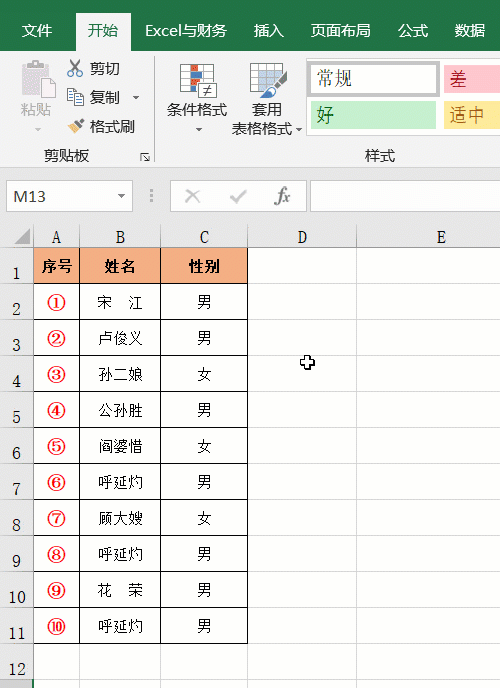Select 呼延灼 cell in row 11
Screen dimensions: 500x688
(120, 626)
